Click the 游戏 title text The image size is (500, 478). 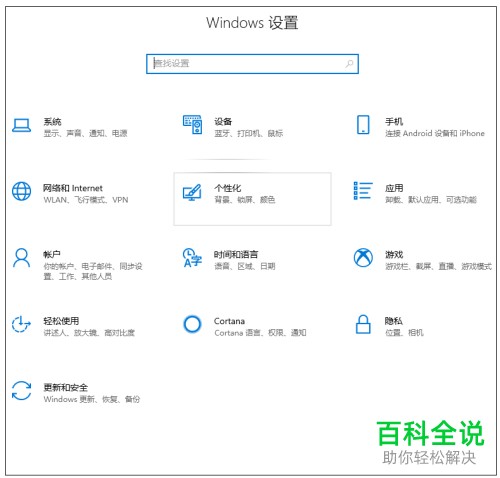point(394,254)
